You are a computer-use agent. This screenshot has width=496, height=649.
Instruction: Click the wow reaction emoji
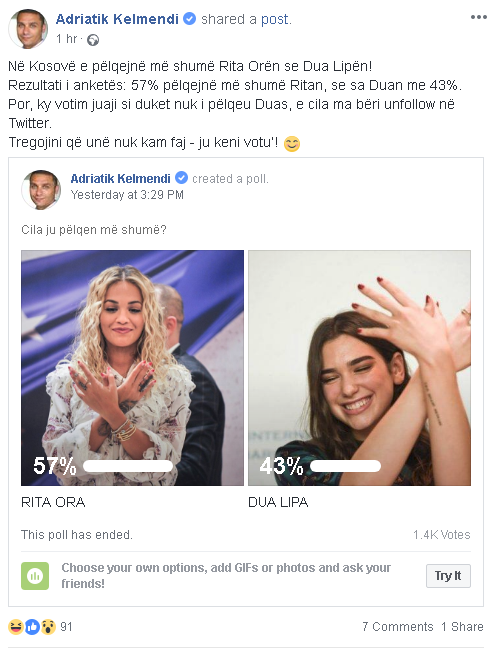click(x=48, y=627)
